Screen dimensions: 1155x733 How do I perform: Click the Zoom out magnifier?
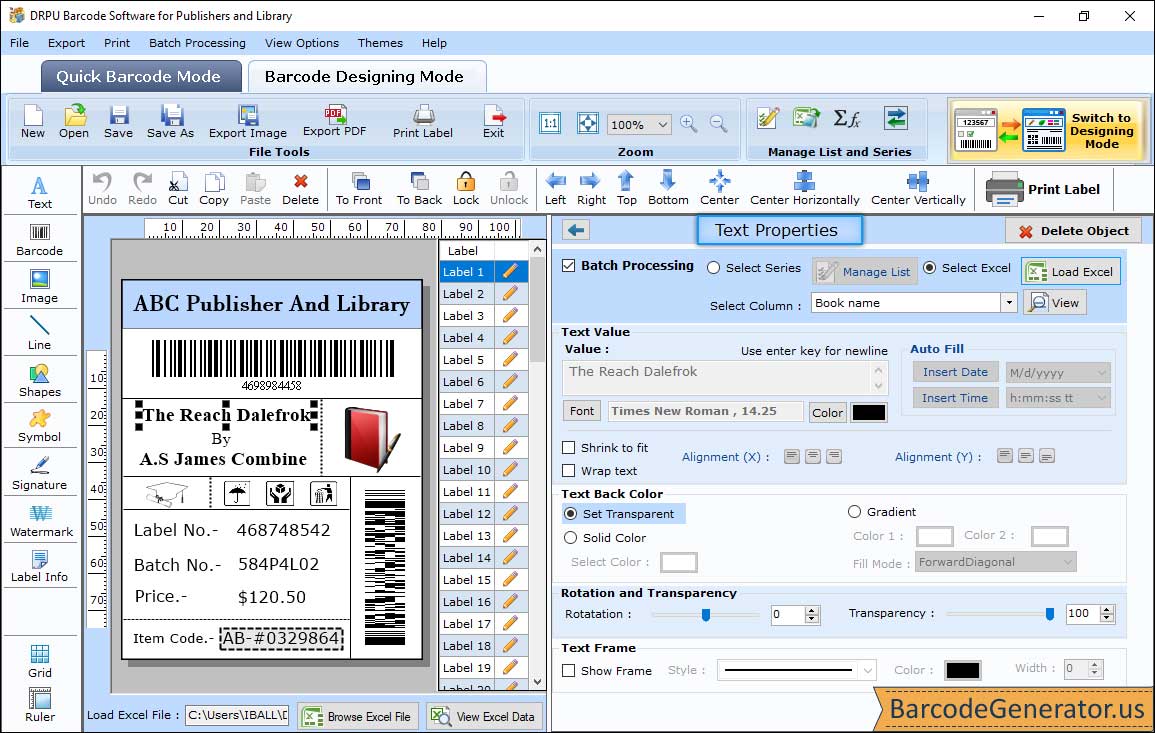pos(719,124)
